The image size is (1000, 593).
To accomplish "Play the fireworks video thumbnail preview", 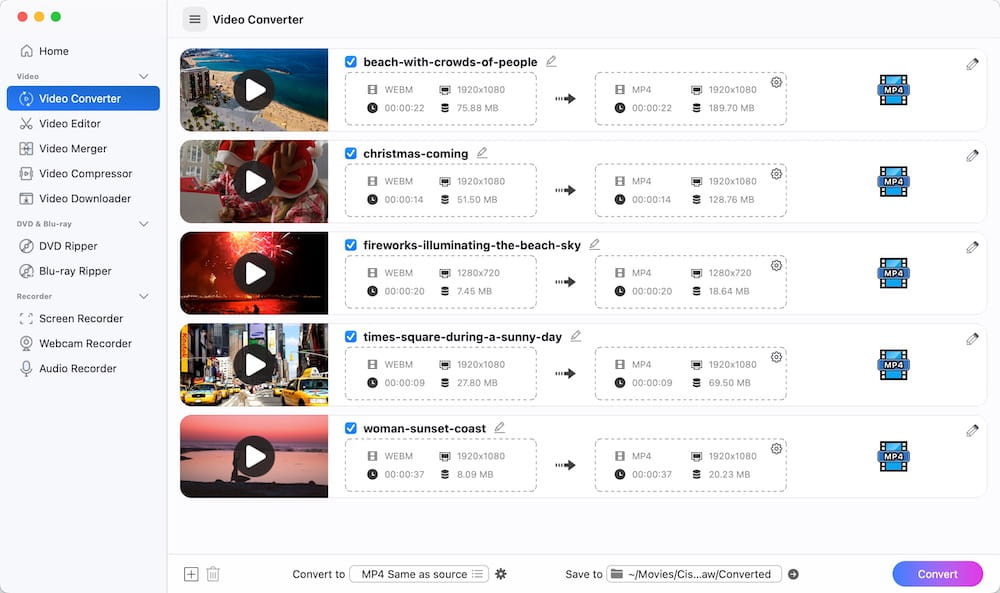I will tap(254, 273).
